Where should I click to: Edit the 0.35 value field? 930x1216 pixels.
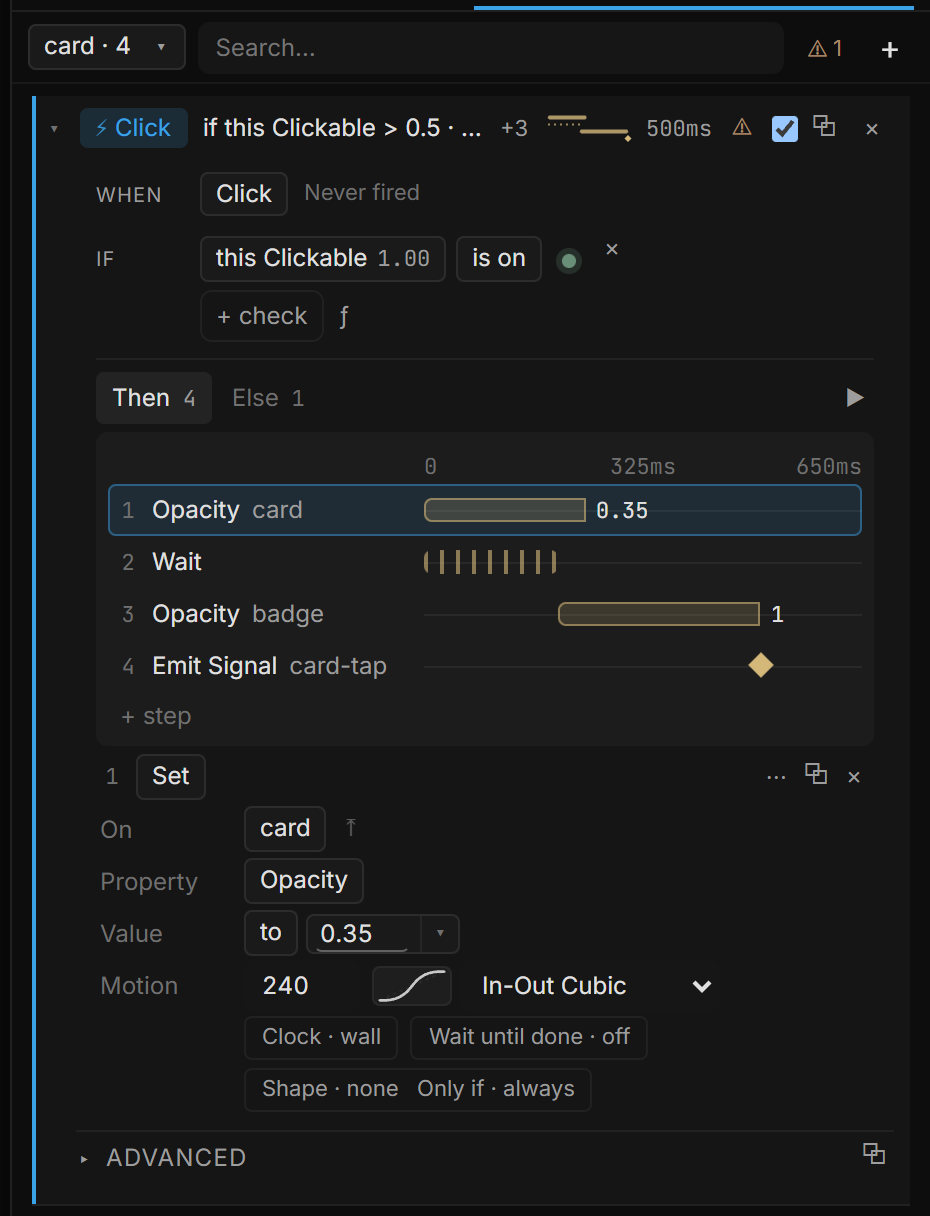364,934
